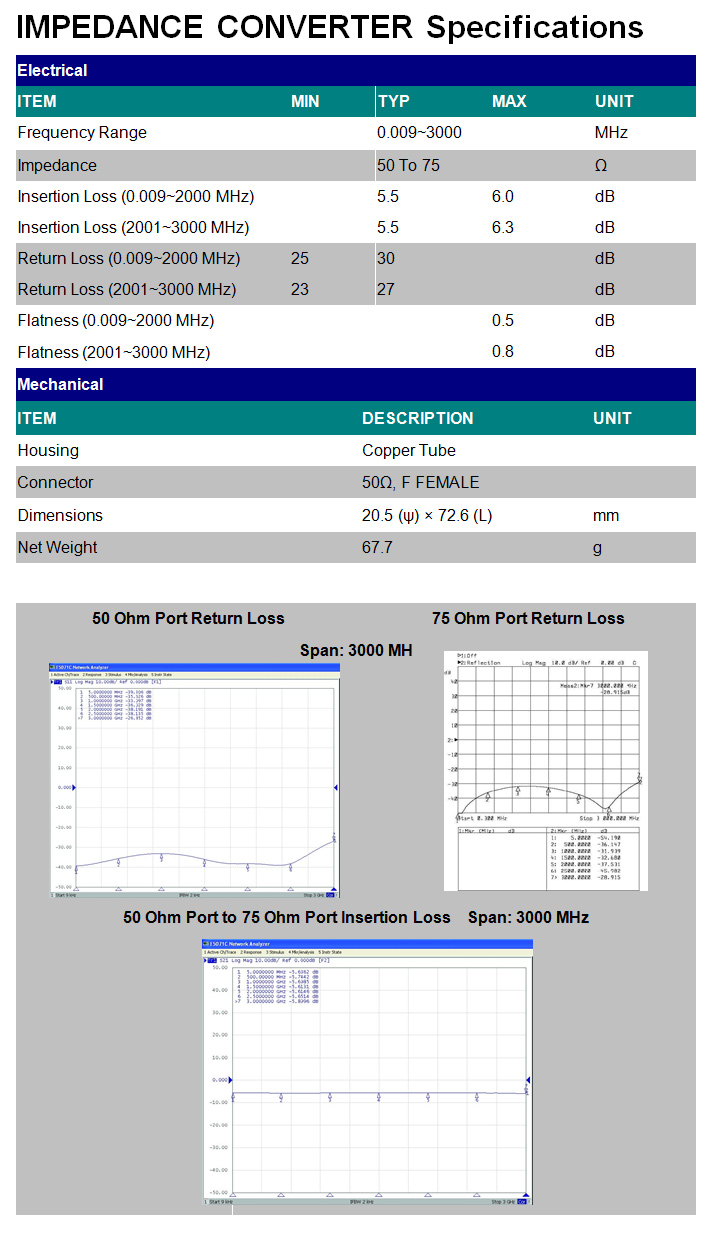Click the 50 Ohm Port to 75 Ohm Port Insertion Loss caption
Viewport: 707px width, 1233px height.
(287, 917)
